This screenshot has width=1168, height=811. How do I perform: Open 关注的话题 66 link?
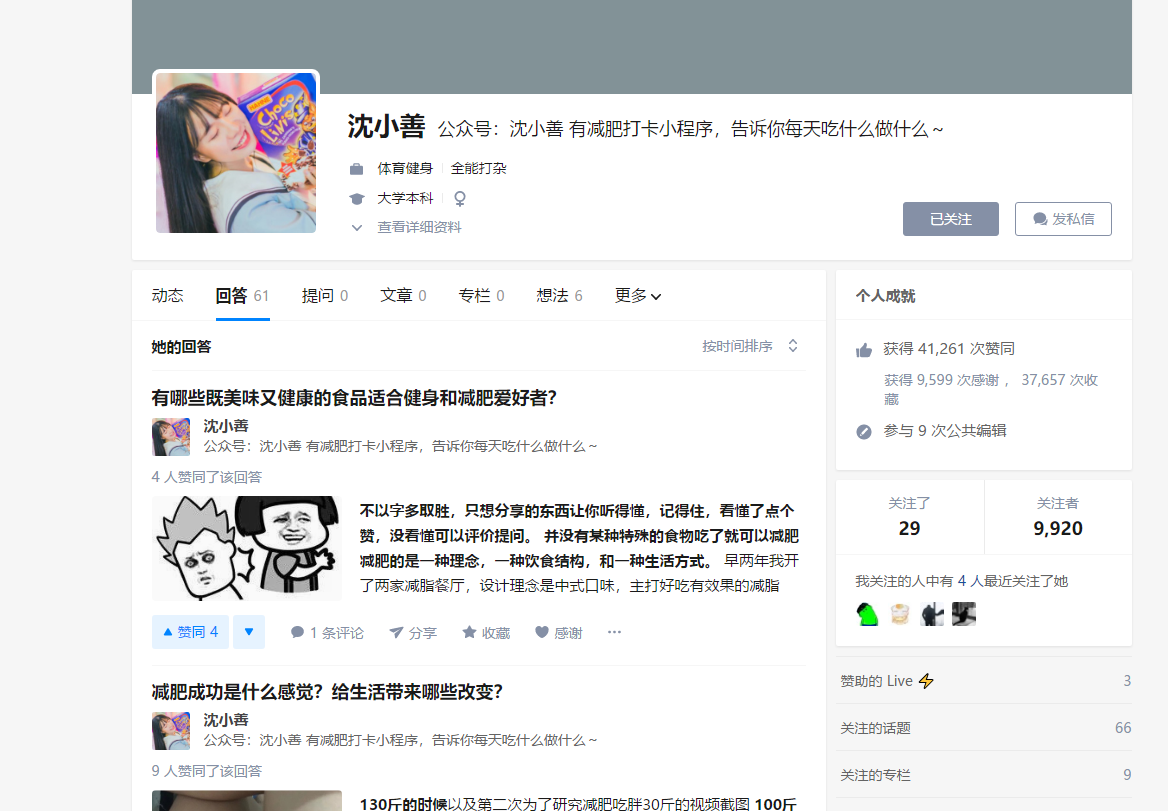[x=984, y=728]
